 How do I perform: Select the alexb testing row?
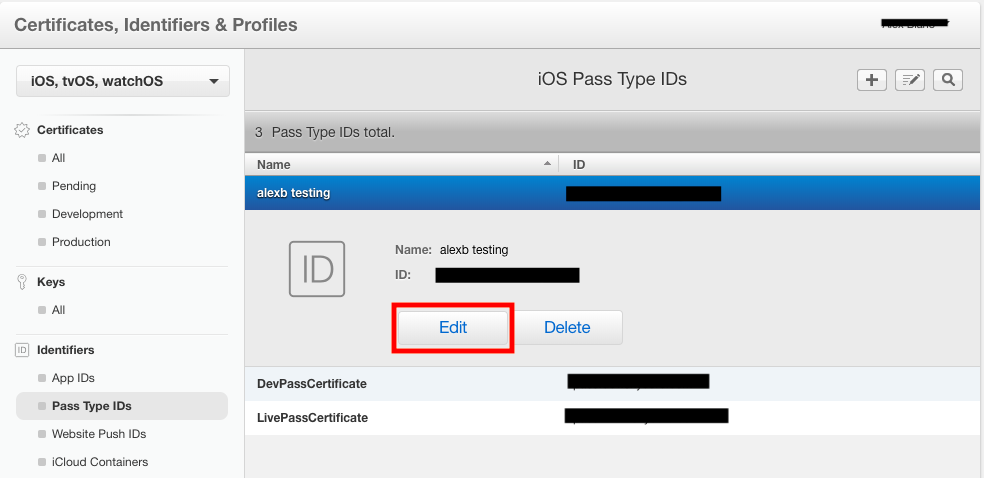point(612,193)
